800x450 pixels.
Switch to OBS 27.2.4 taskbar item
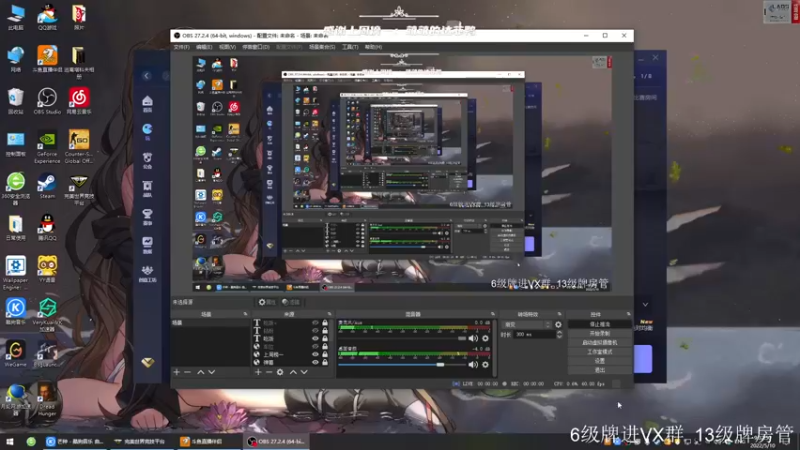pos(276,441)
